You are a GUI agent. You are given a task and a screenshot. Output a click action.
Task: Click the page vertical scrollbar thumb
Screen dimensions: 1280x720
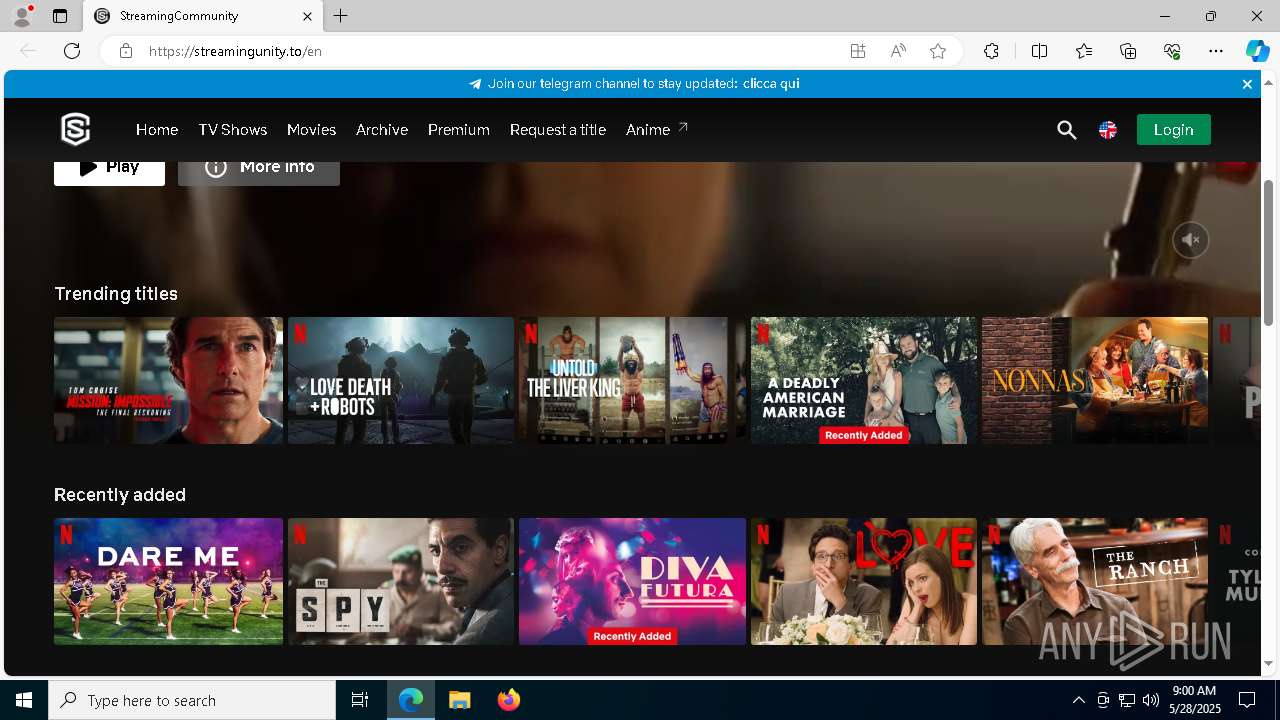click(1268, 252)
